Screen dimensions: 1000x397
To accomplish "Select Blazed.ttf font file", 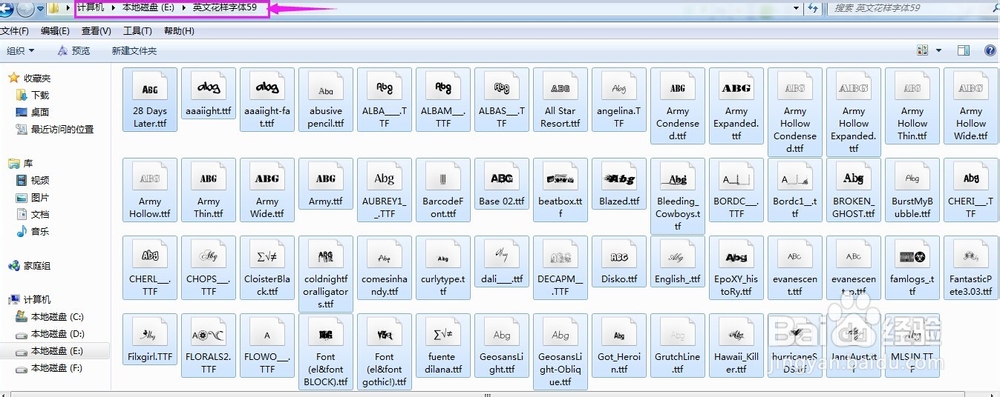I will point(619,184).
